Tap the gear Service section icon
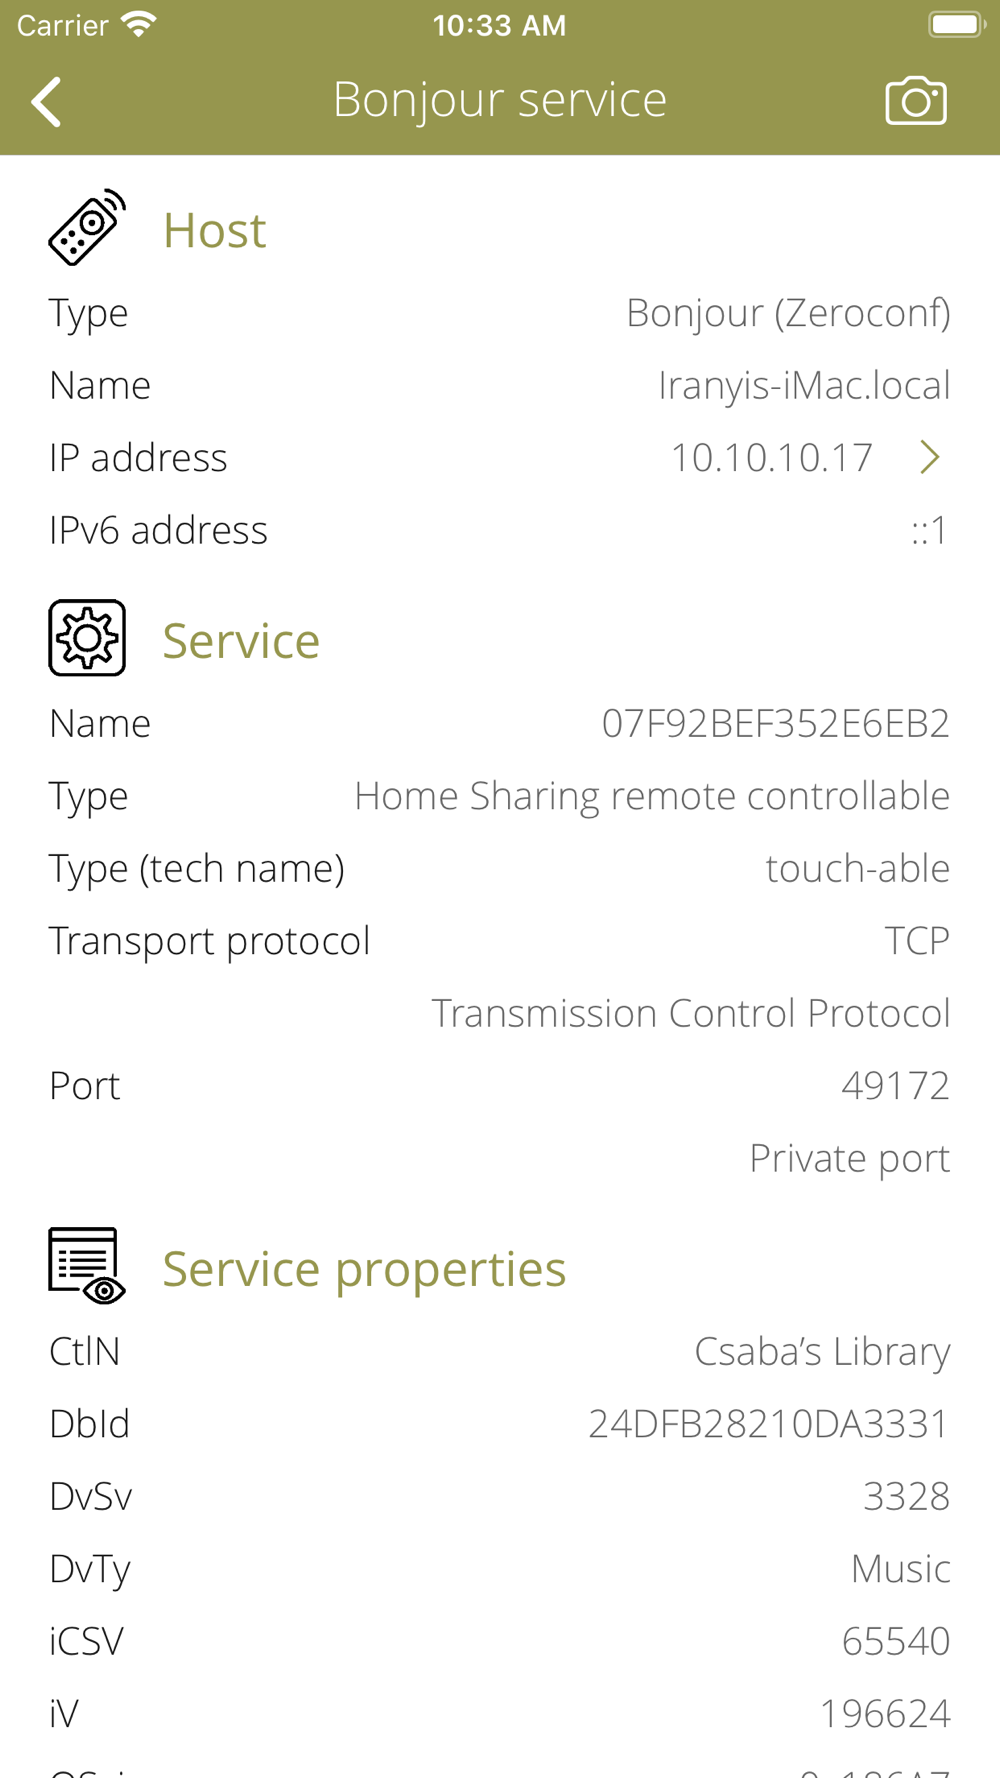1000x1778 pixels. point(87,638)
